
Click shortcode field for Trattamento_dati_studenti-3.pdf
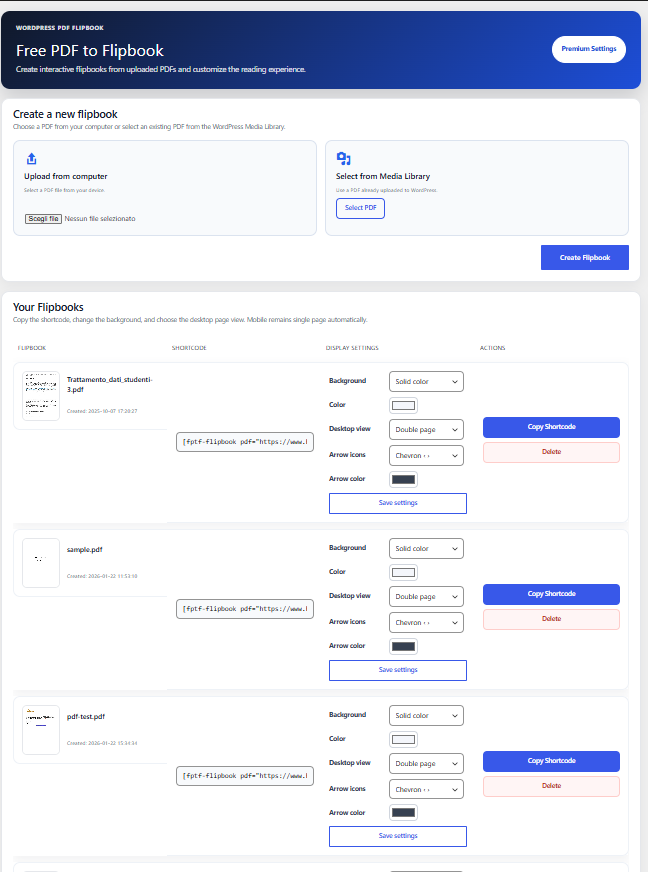tap(245, 442)
